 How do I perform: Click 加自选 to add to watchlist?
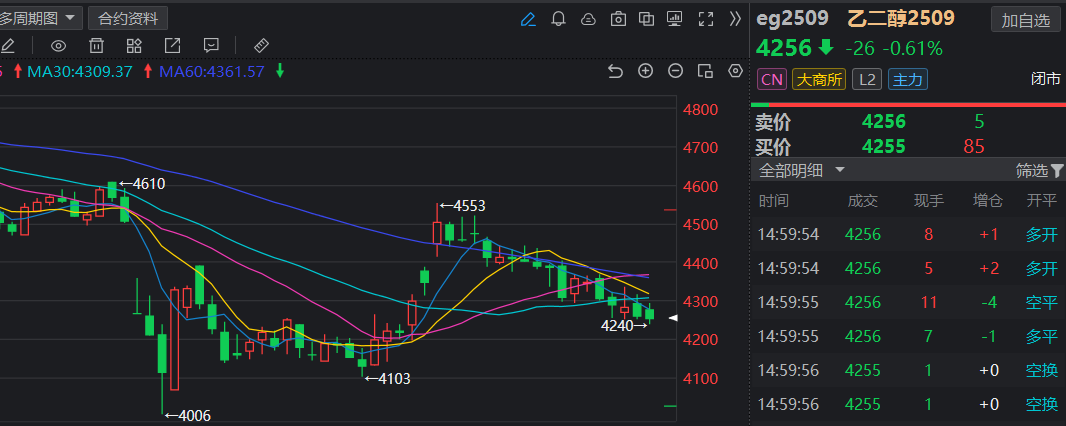click(1025, 19)
